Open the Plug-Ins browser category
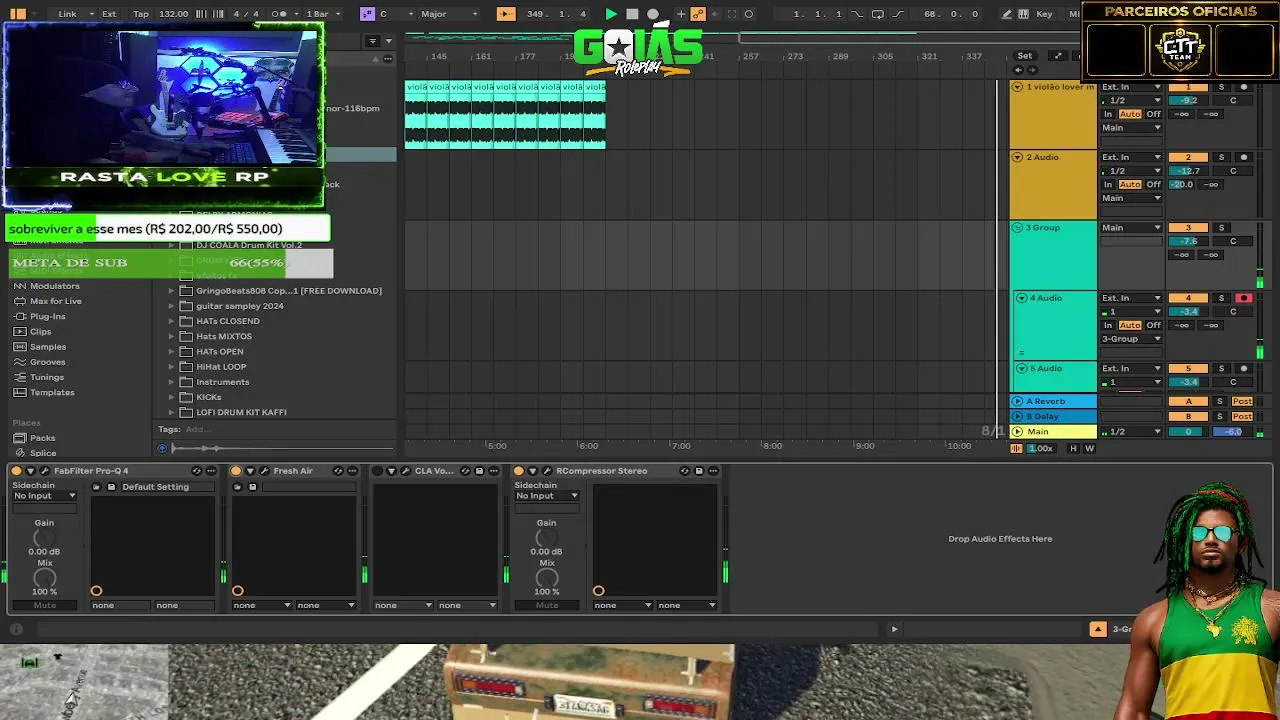The width and height of the screenshot is (1280, 720). pos(47,316)
